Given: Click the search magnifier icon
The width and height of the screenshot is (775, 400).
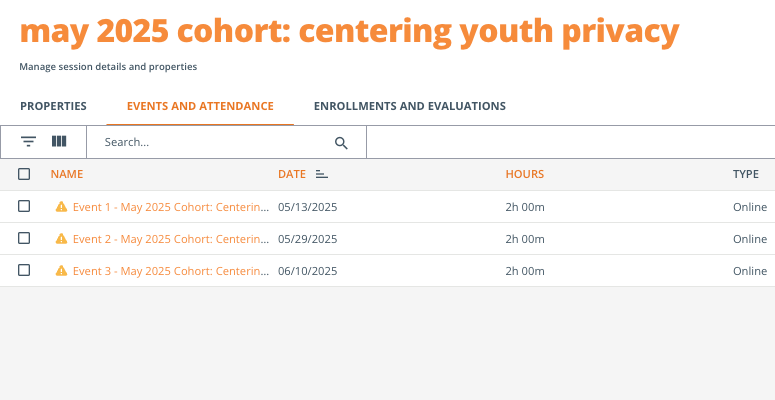Looking at the screenshot, I should pos(341,143).
